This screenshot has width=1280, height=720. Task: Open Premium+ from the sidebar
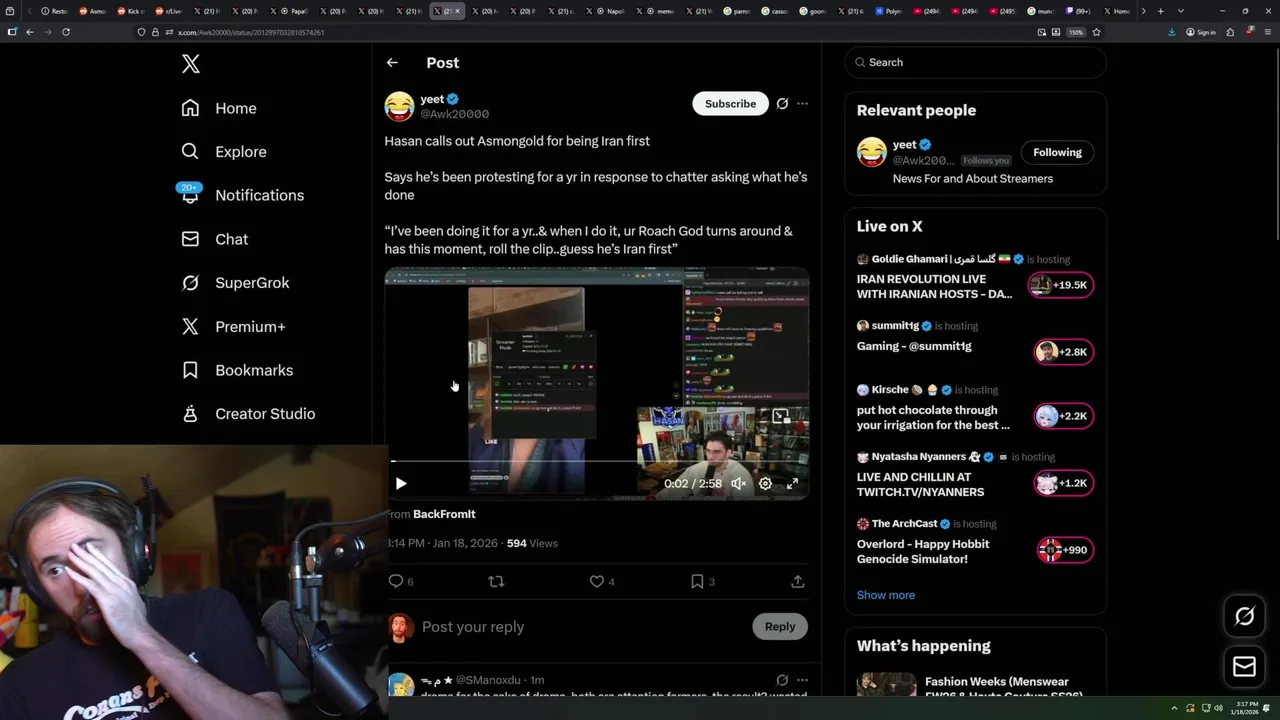pos(233,326)
